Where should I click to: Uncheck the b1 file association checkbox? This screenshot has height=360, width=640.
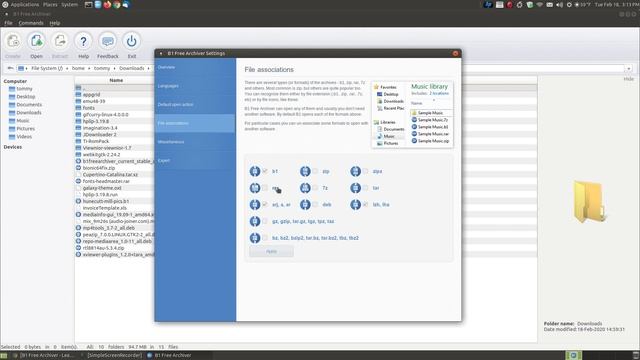(265, 171)
